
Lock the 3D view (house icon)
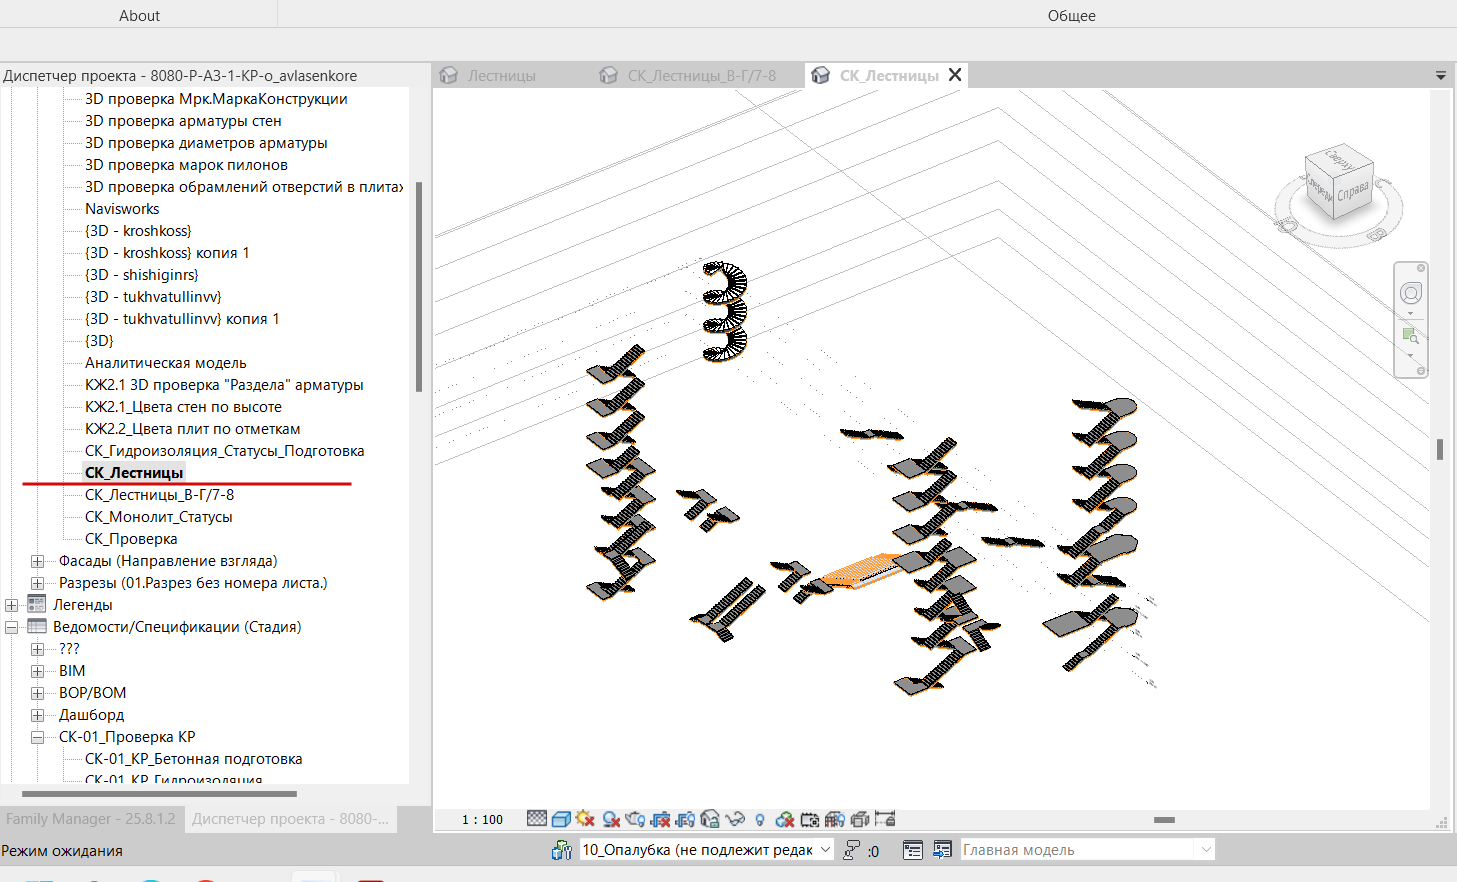[x=710, y=819]
